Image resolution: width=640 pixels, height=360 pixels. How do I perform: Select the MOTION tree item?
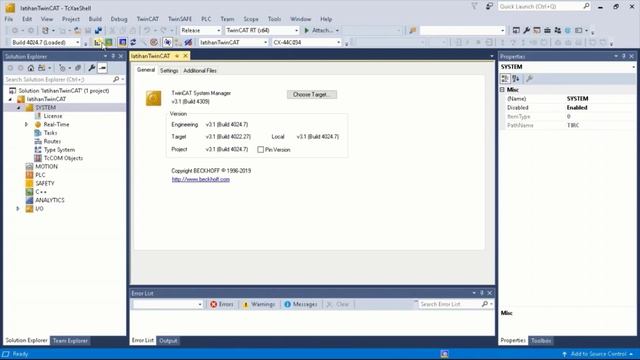point(47,167)
